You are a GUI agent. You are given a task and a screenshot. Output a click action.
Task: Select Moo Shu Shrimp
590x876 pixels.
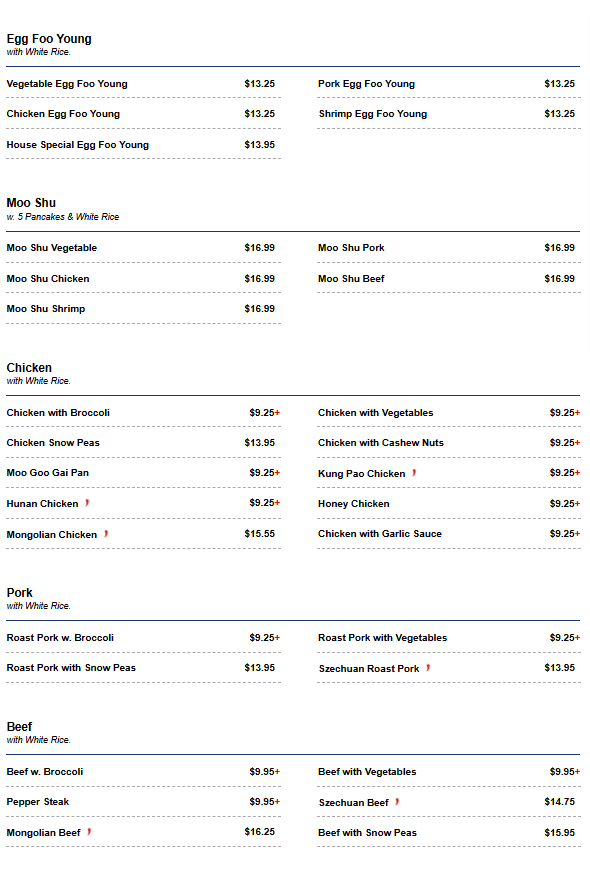pos(144,309)
